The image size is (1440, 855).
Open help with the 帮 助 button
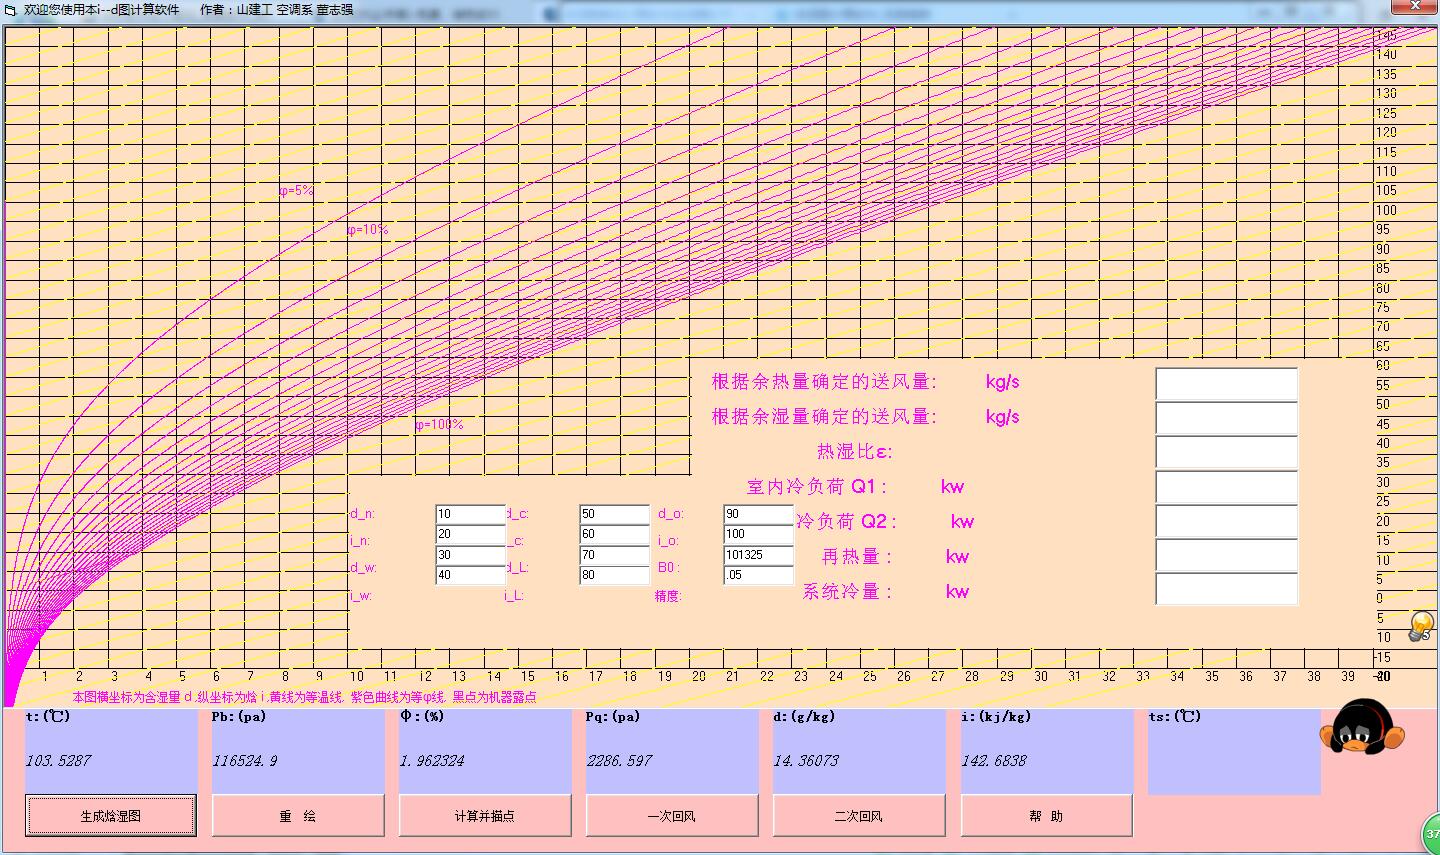pyautogui.click(x=1046, y=816)
